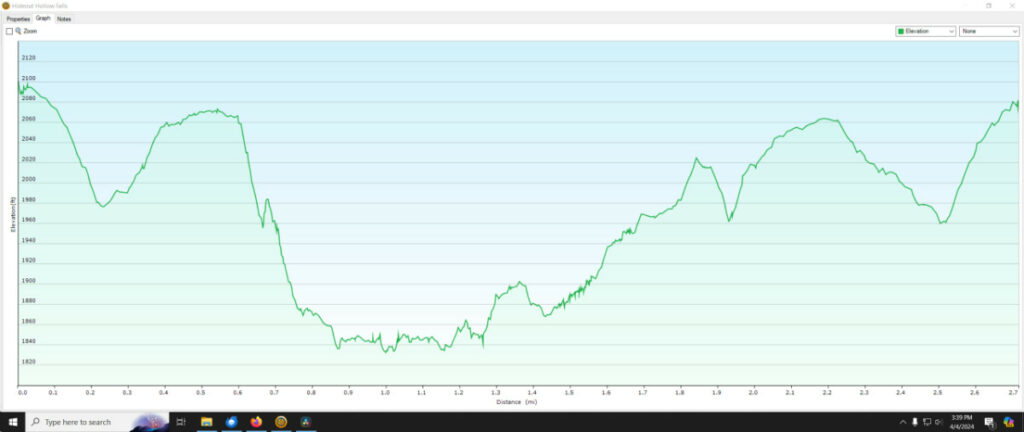Viewport: 1024px width, 432px height.
Task: Open the notification center icon
Action: [989, 422]
